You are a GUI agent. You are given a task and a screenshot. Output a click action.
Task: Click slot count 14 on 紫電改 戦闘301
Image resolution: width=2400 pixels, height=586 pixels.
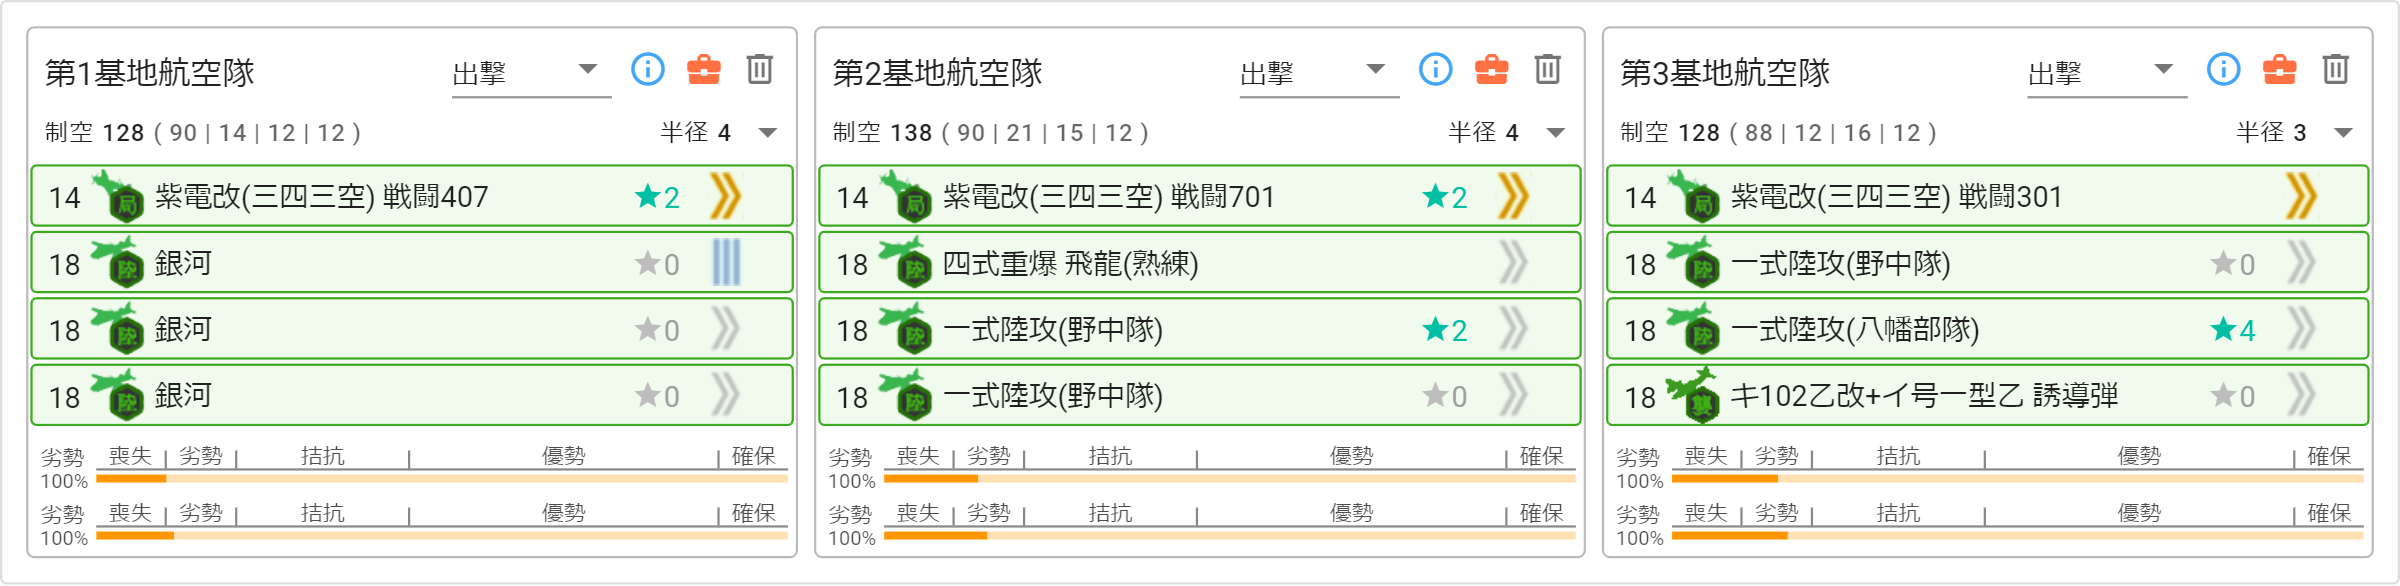point(1640,197)
